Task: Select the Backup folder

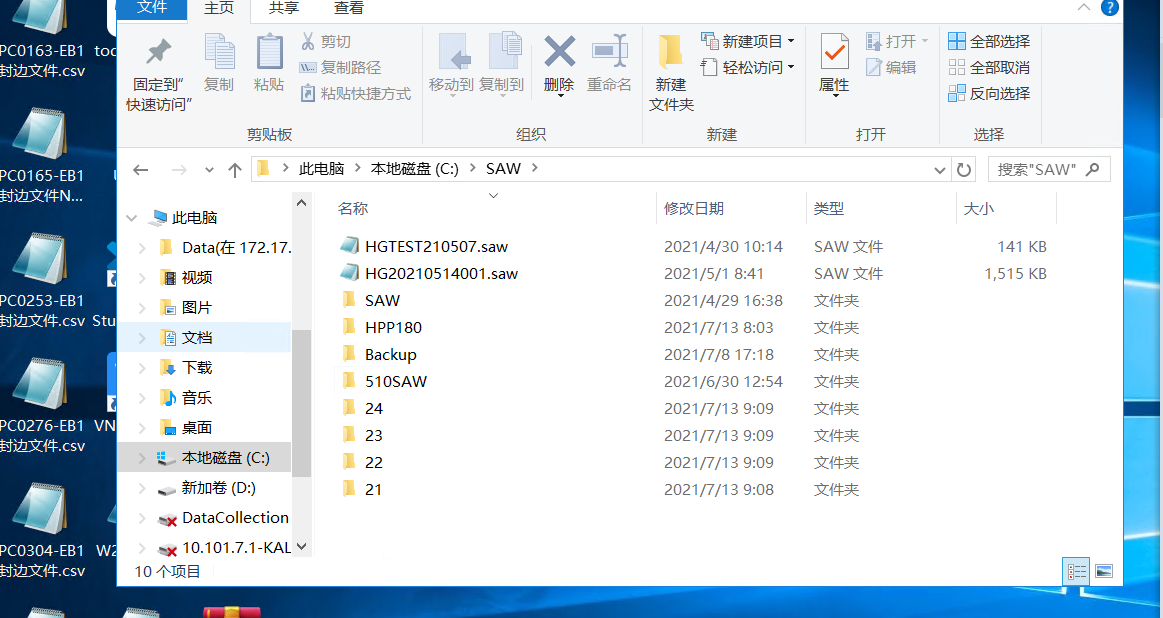Action: [390, 355]
